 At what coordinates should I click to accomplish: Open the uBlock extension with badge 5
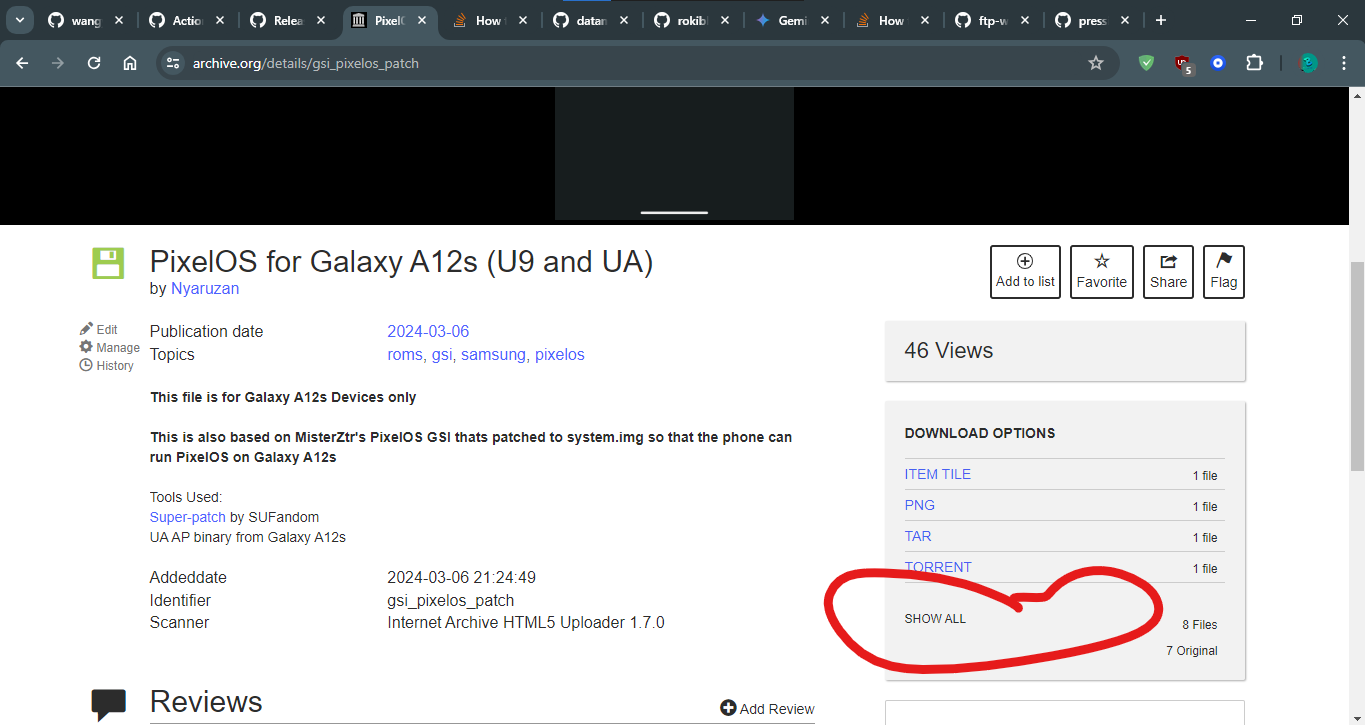click(x=1183, y=64)
